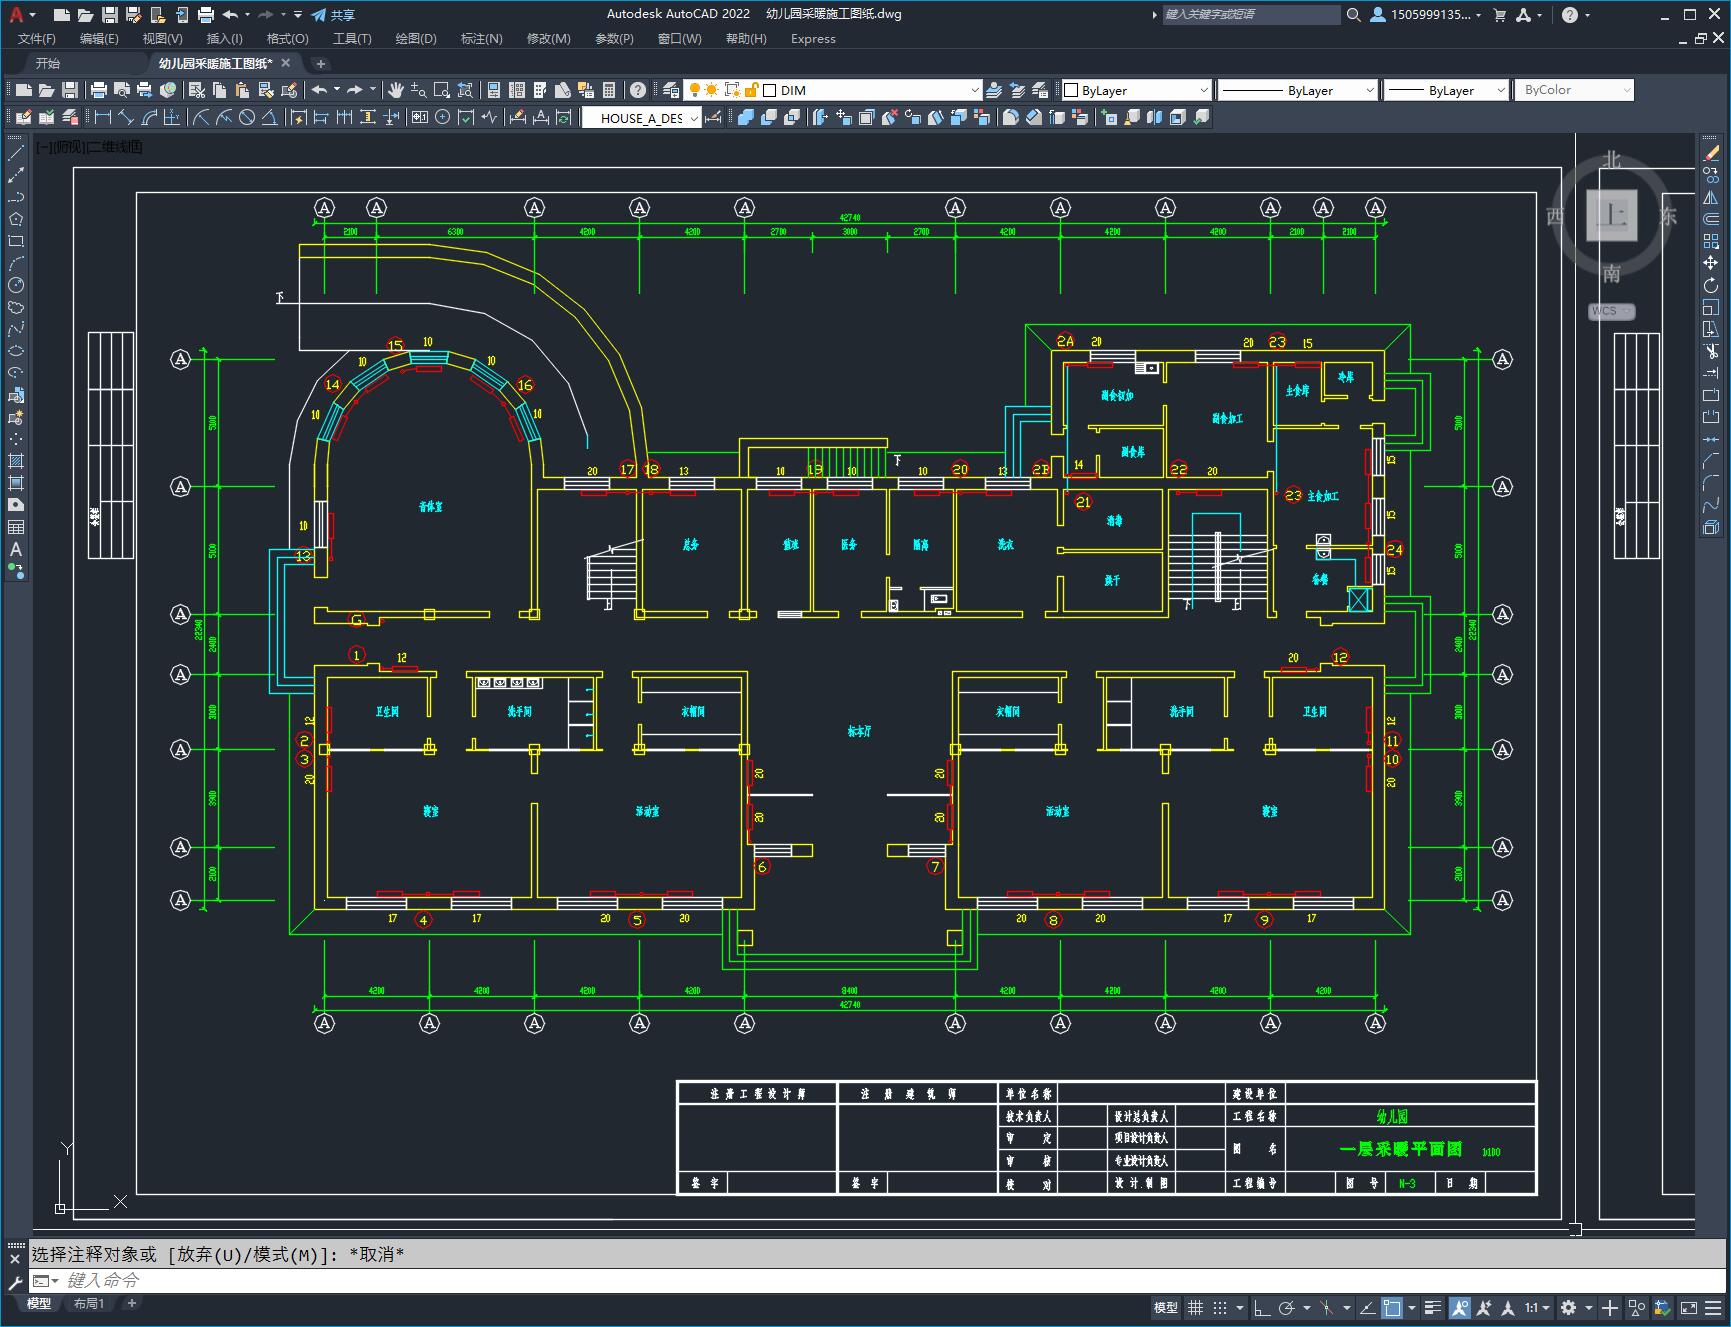This screenshot has height=1327, width=1731.
Task: Click the Zoom Window icon
Action: (441, 90)
